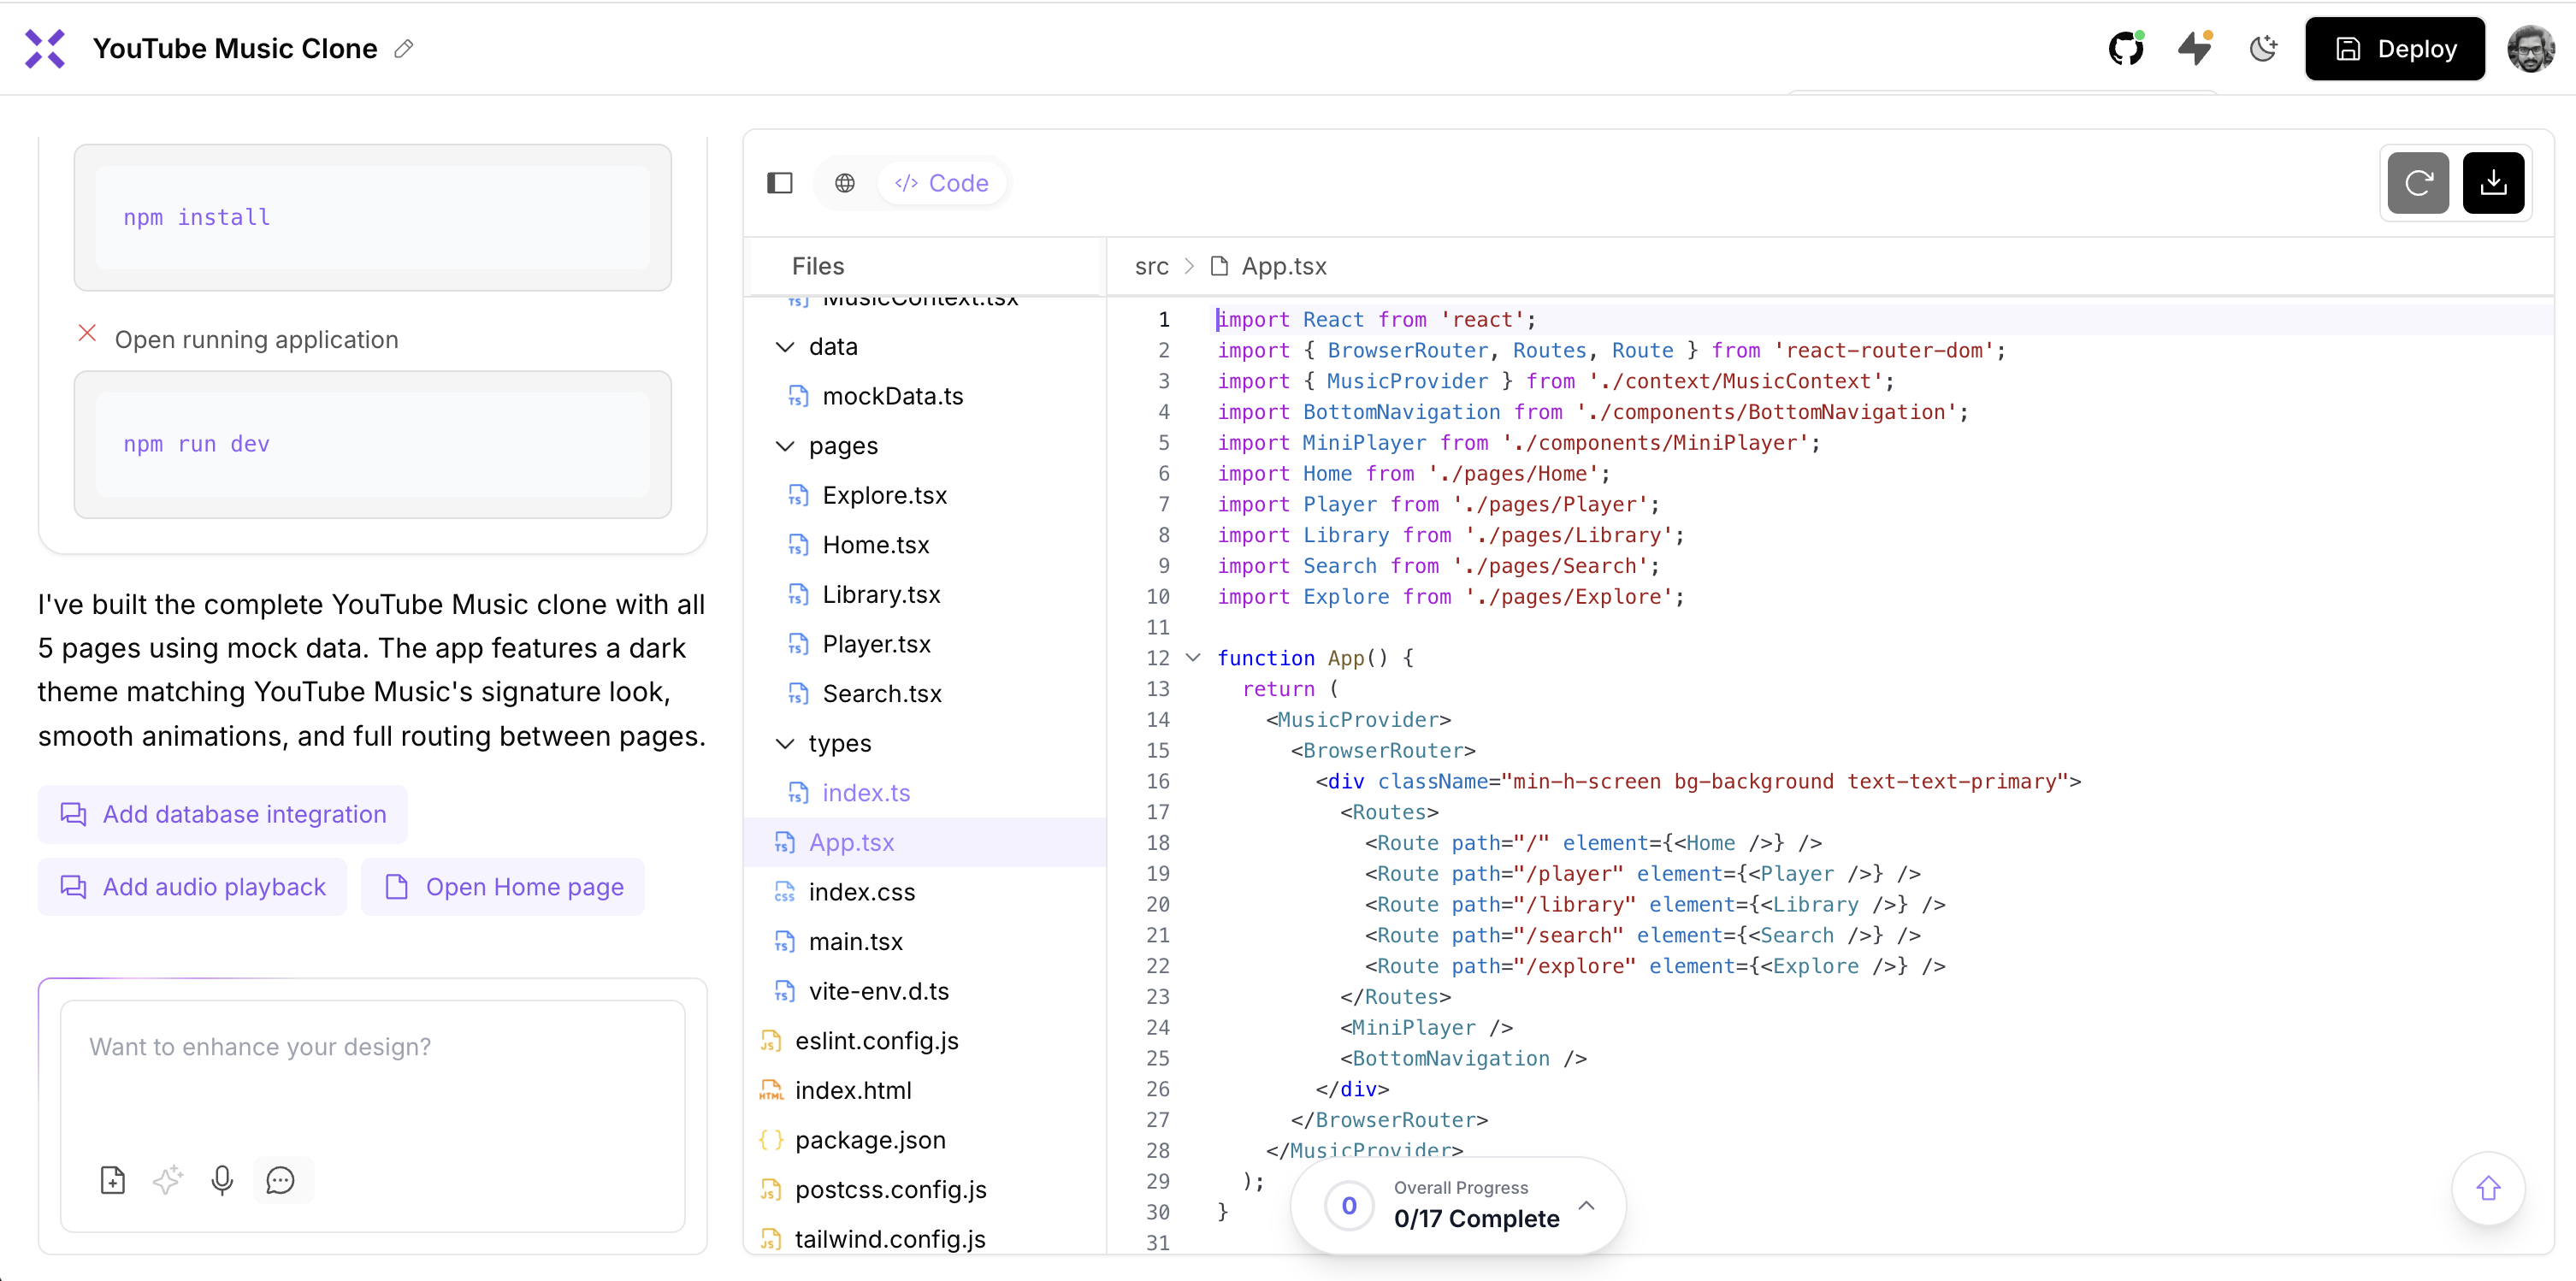Collapse the pages folder

784,446
